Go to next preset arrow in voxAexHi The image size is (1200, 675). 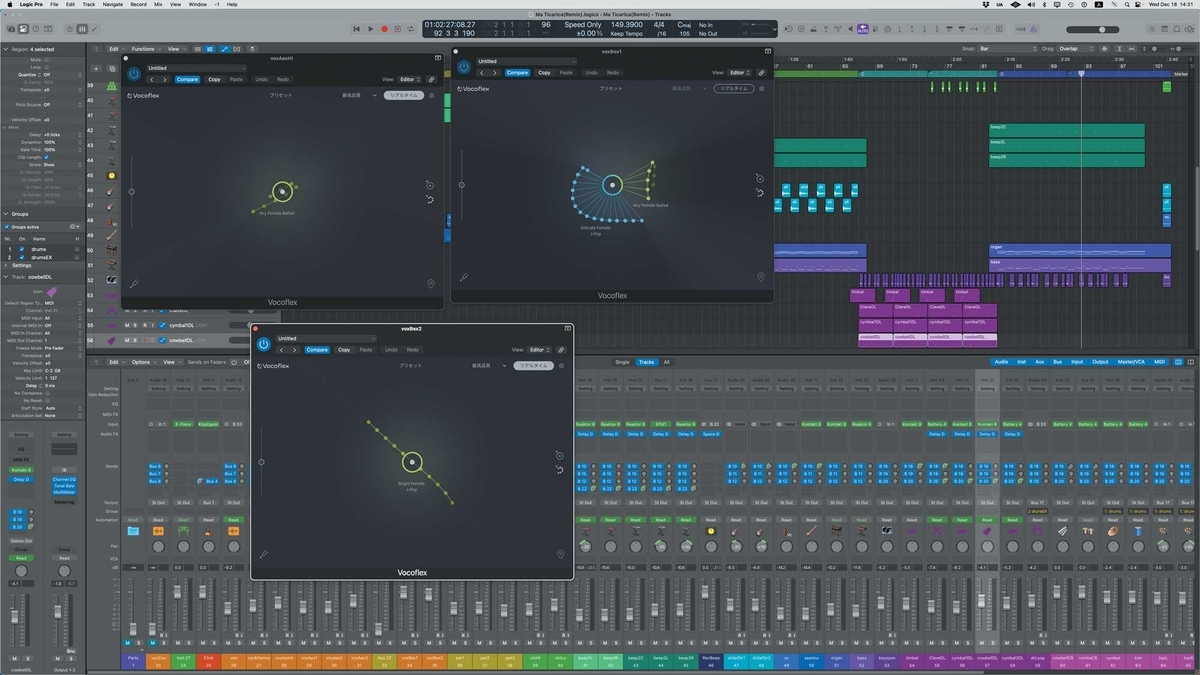(x=165, y=79)
